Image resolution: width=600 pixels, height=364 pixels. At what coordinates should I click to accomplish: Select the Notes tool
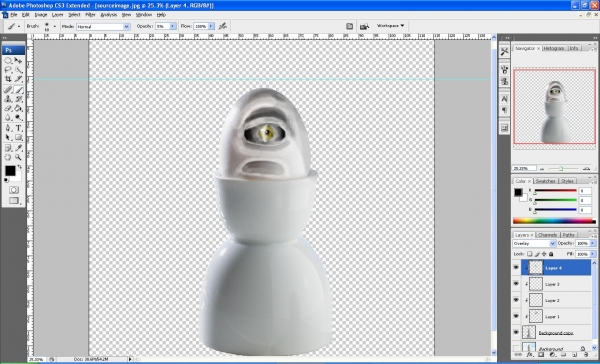click(x=8, y=148)
